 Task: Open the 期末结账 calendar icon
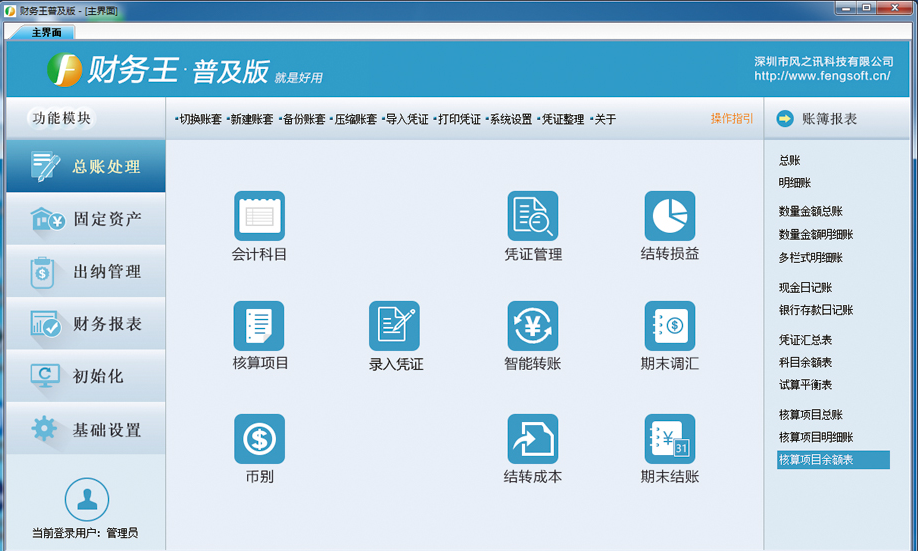(670, 439)
